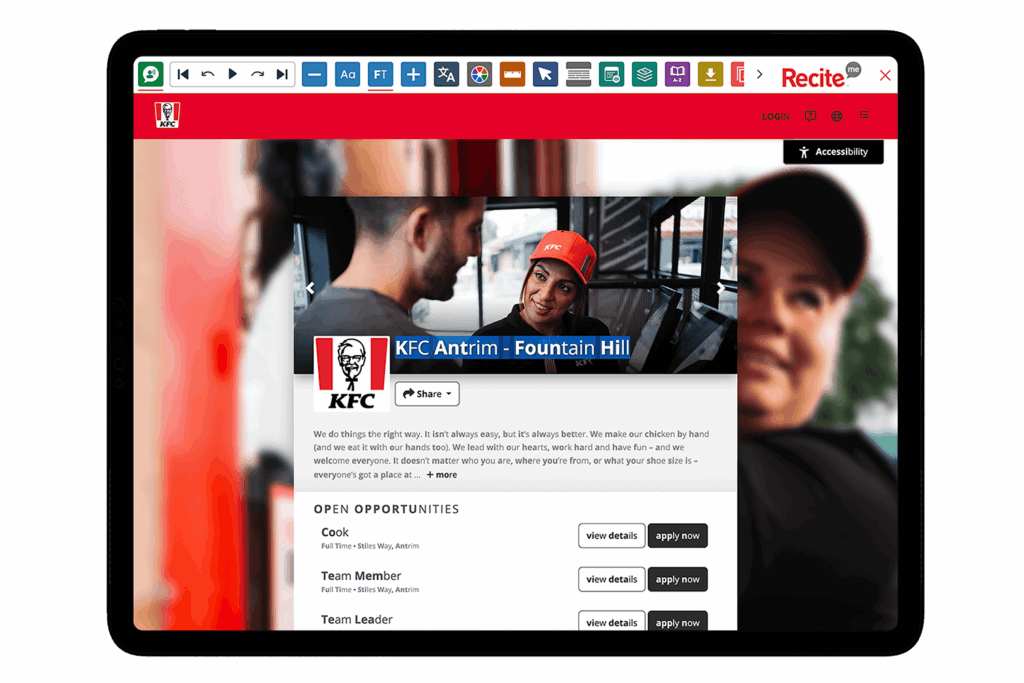
Task: Open the translation tool on the Recite toolbar
Action: tap(446, 74)
